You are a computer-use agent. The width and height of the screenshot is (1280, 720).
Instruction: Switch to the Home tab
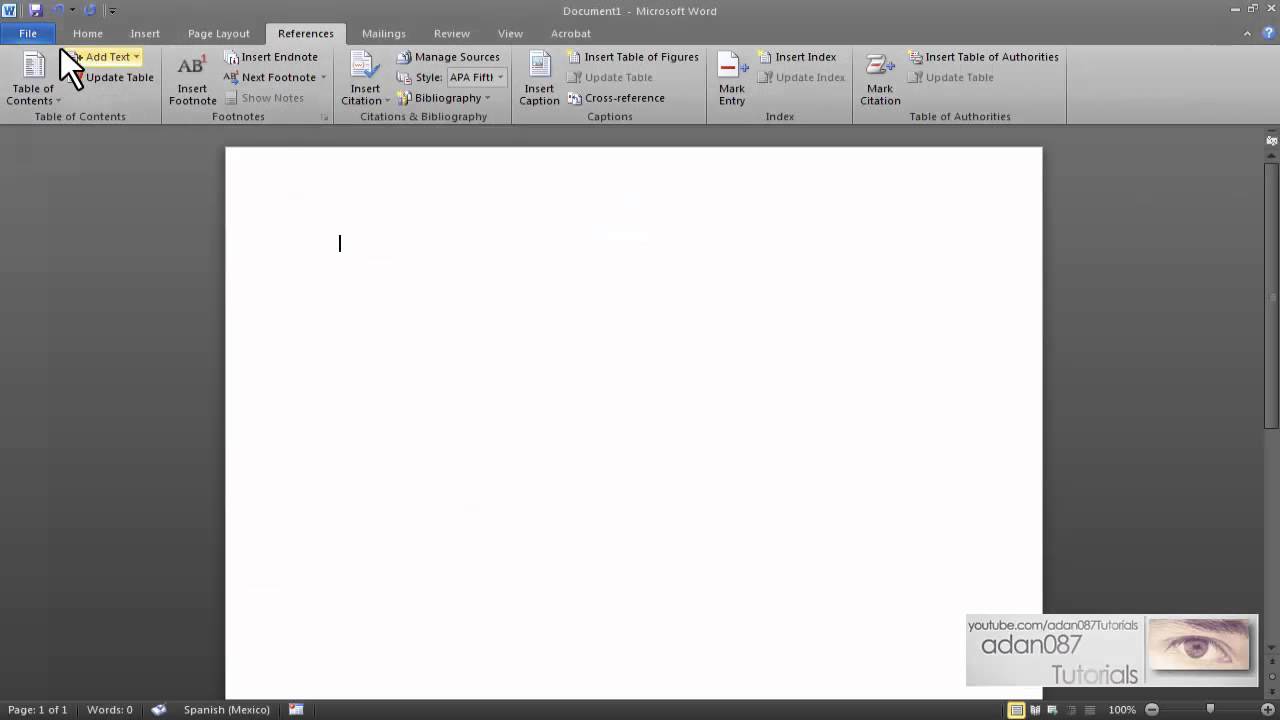(88, 33)
